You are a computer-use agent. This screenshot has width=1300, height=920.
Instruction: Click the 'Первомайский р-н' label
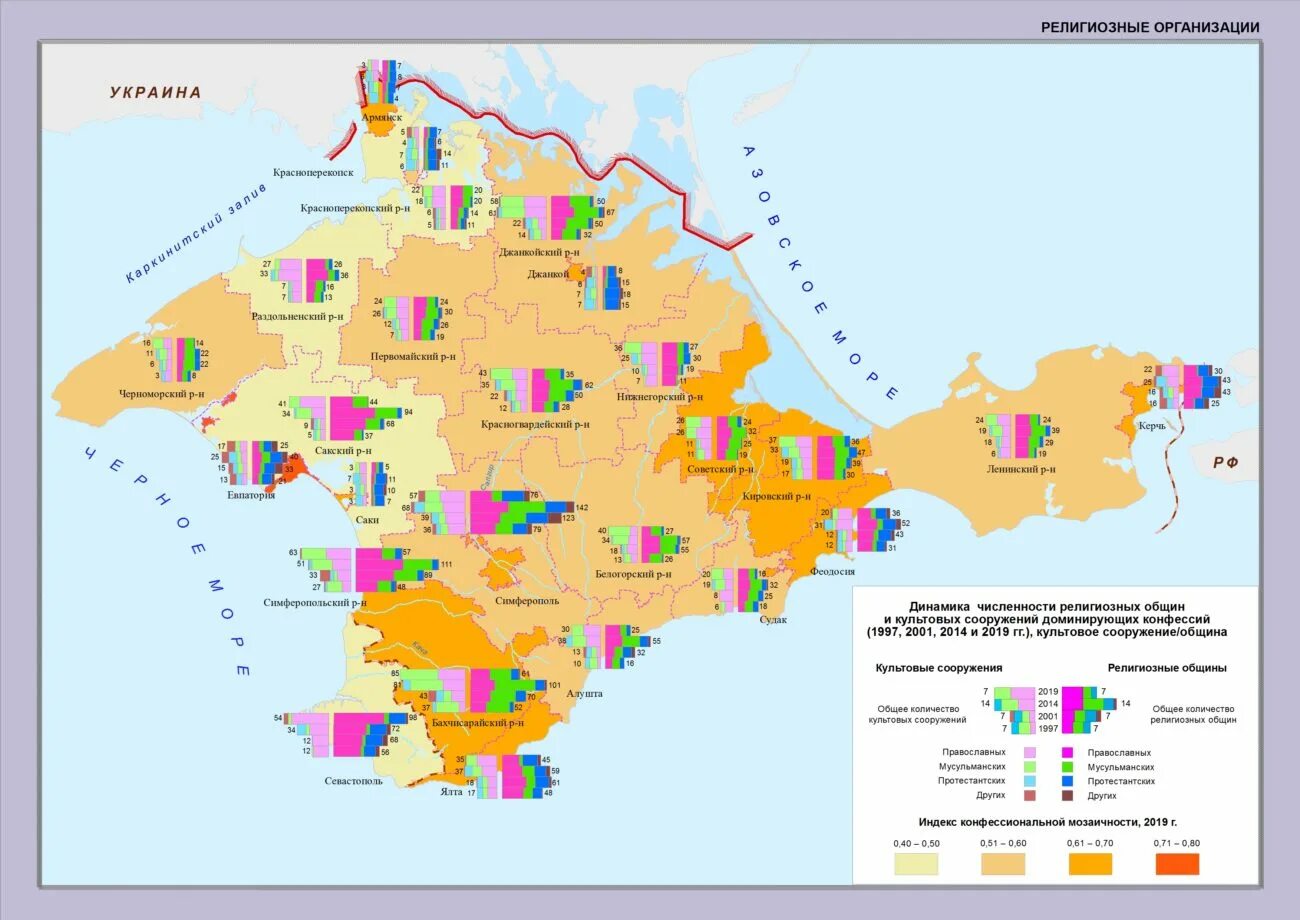pyautogui.click(x=413, y=355)
